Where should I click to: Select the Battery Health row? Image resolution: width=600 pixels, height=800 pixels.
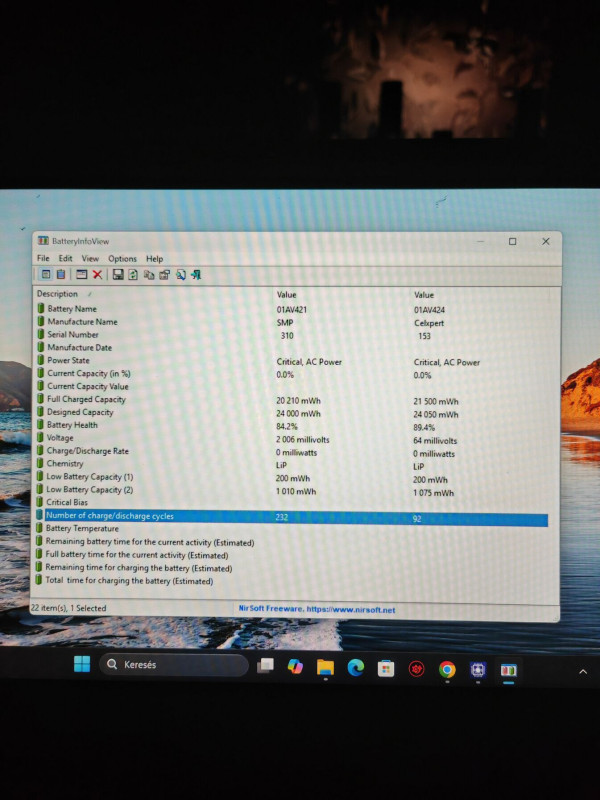point(292,425)
